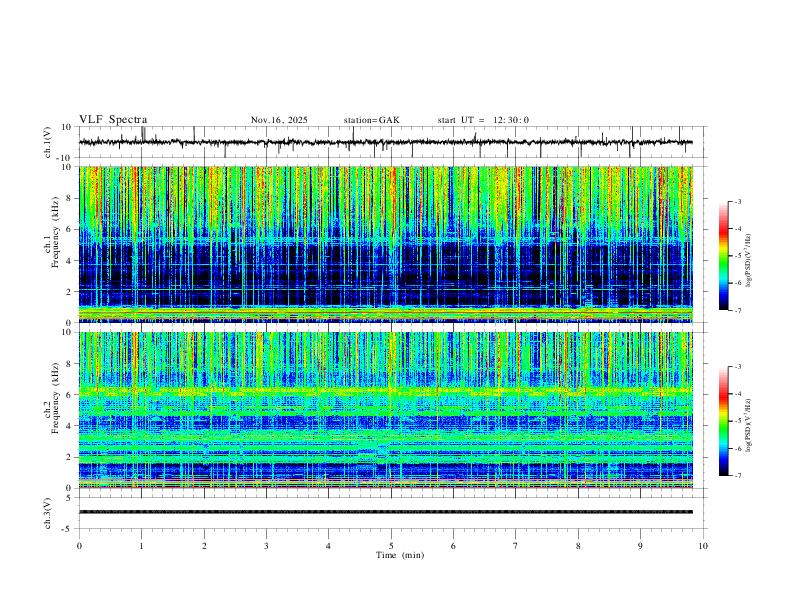
Task: Click the '-3' tick on upper colorbar
Action: pyautogui.click(x=738, y=201)
